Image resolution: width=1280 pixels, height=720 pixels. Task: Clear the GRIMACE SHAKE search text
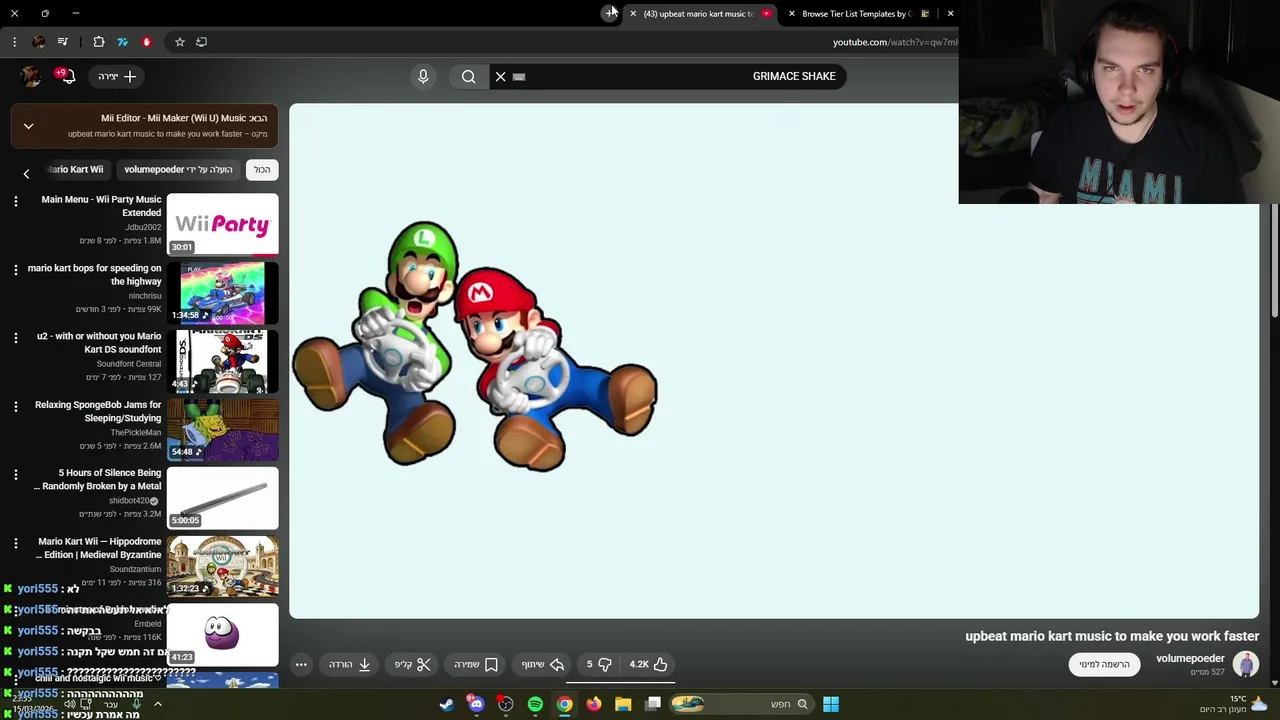[501, 76]
